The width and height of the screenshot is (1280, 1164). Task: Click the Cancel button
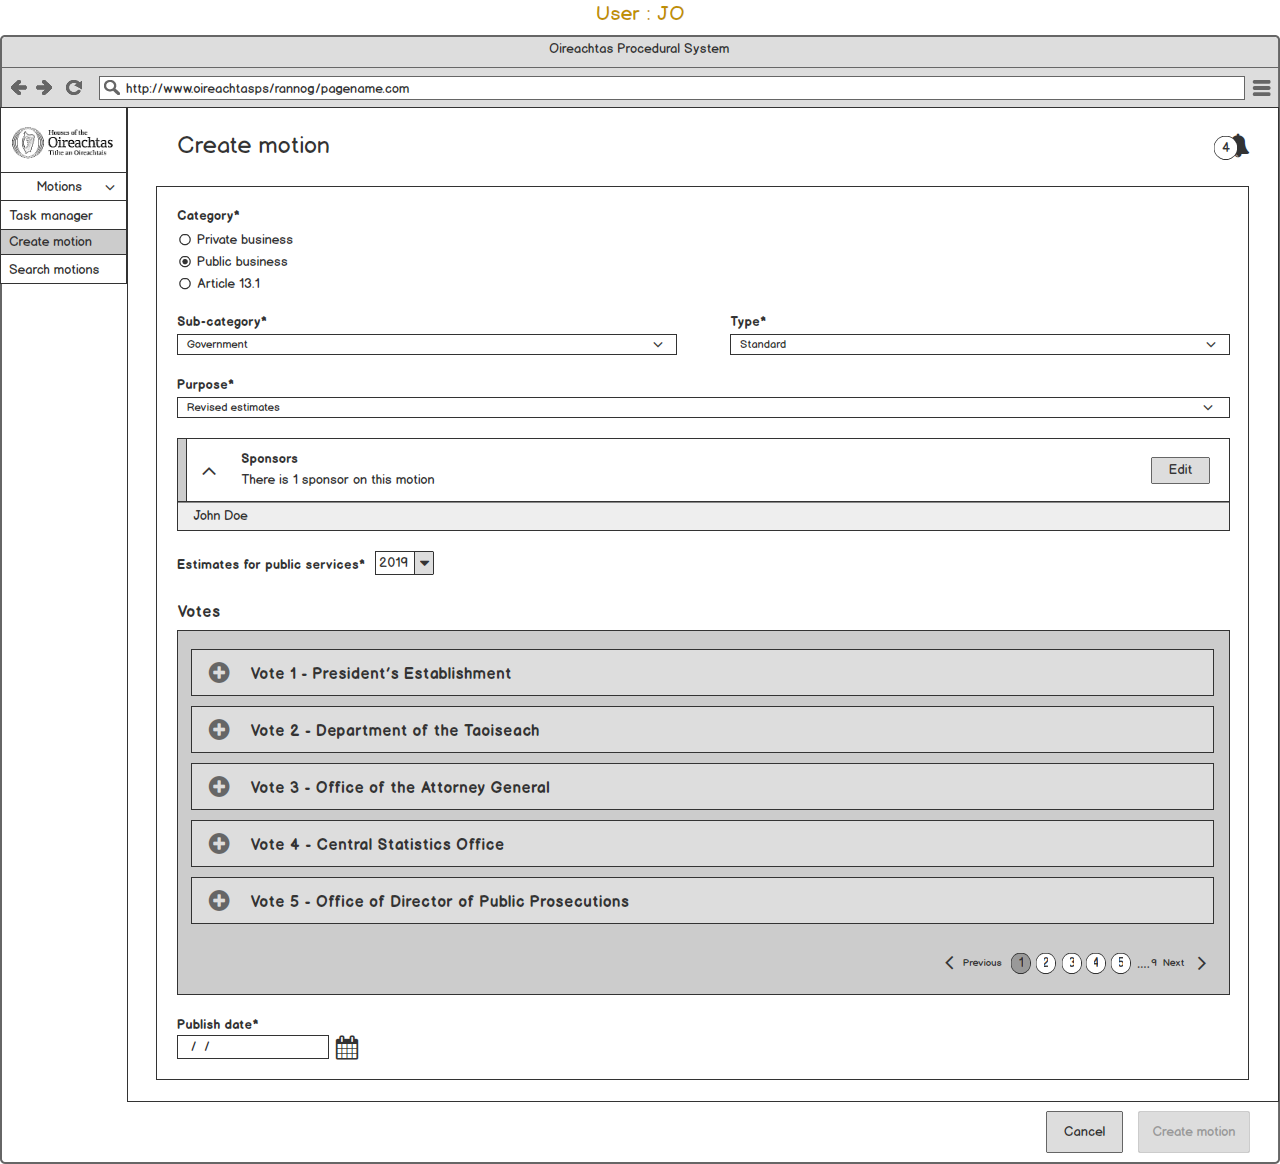point(1084,1132)
